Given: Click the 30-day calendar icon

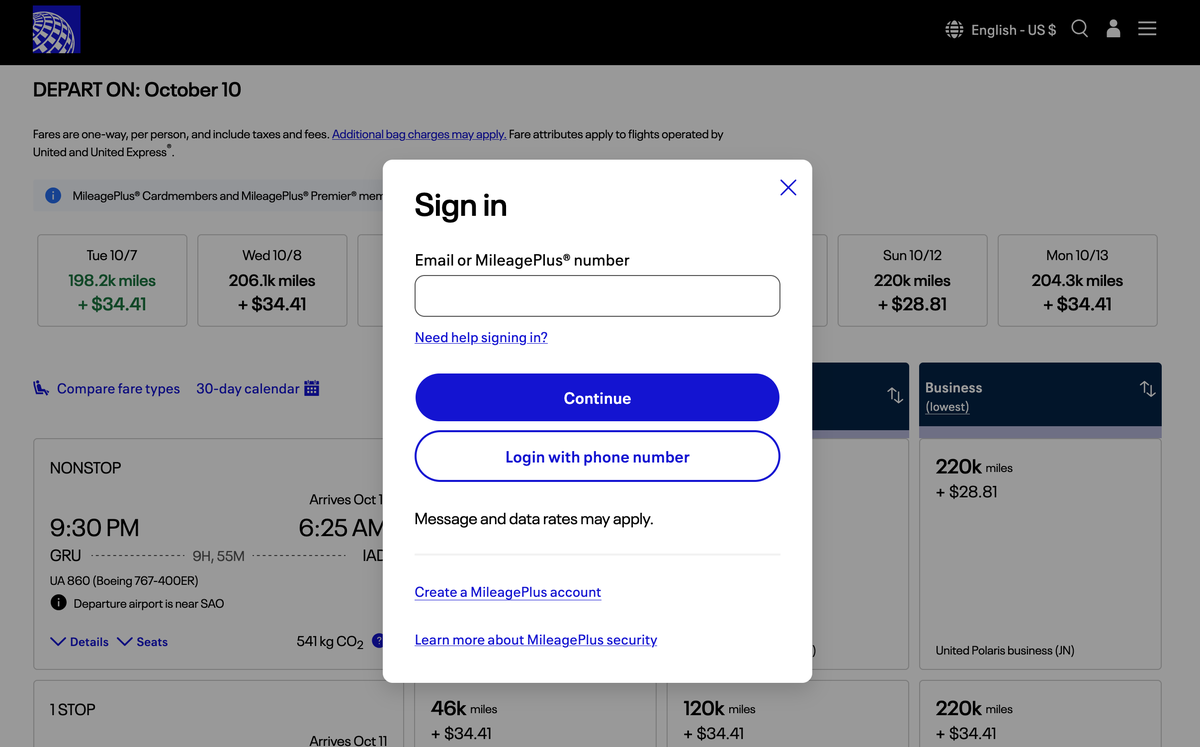Looking at the screenshot, I should click(311, 388).
